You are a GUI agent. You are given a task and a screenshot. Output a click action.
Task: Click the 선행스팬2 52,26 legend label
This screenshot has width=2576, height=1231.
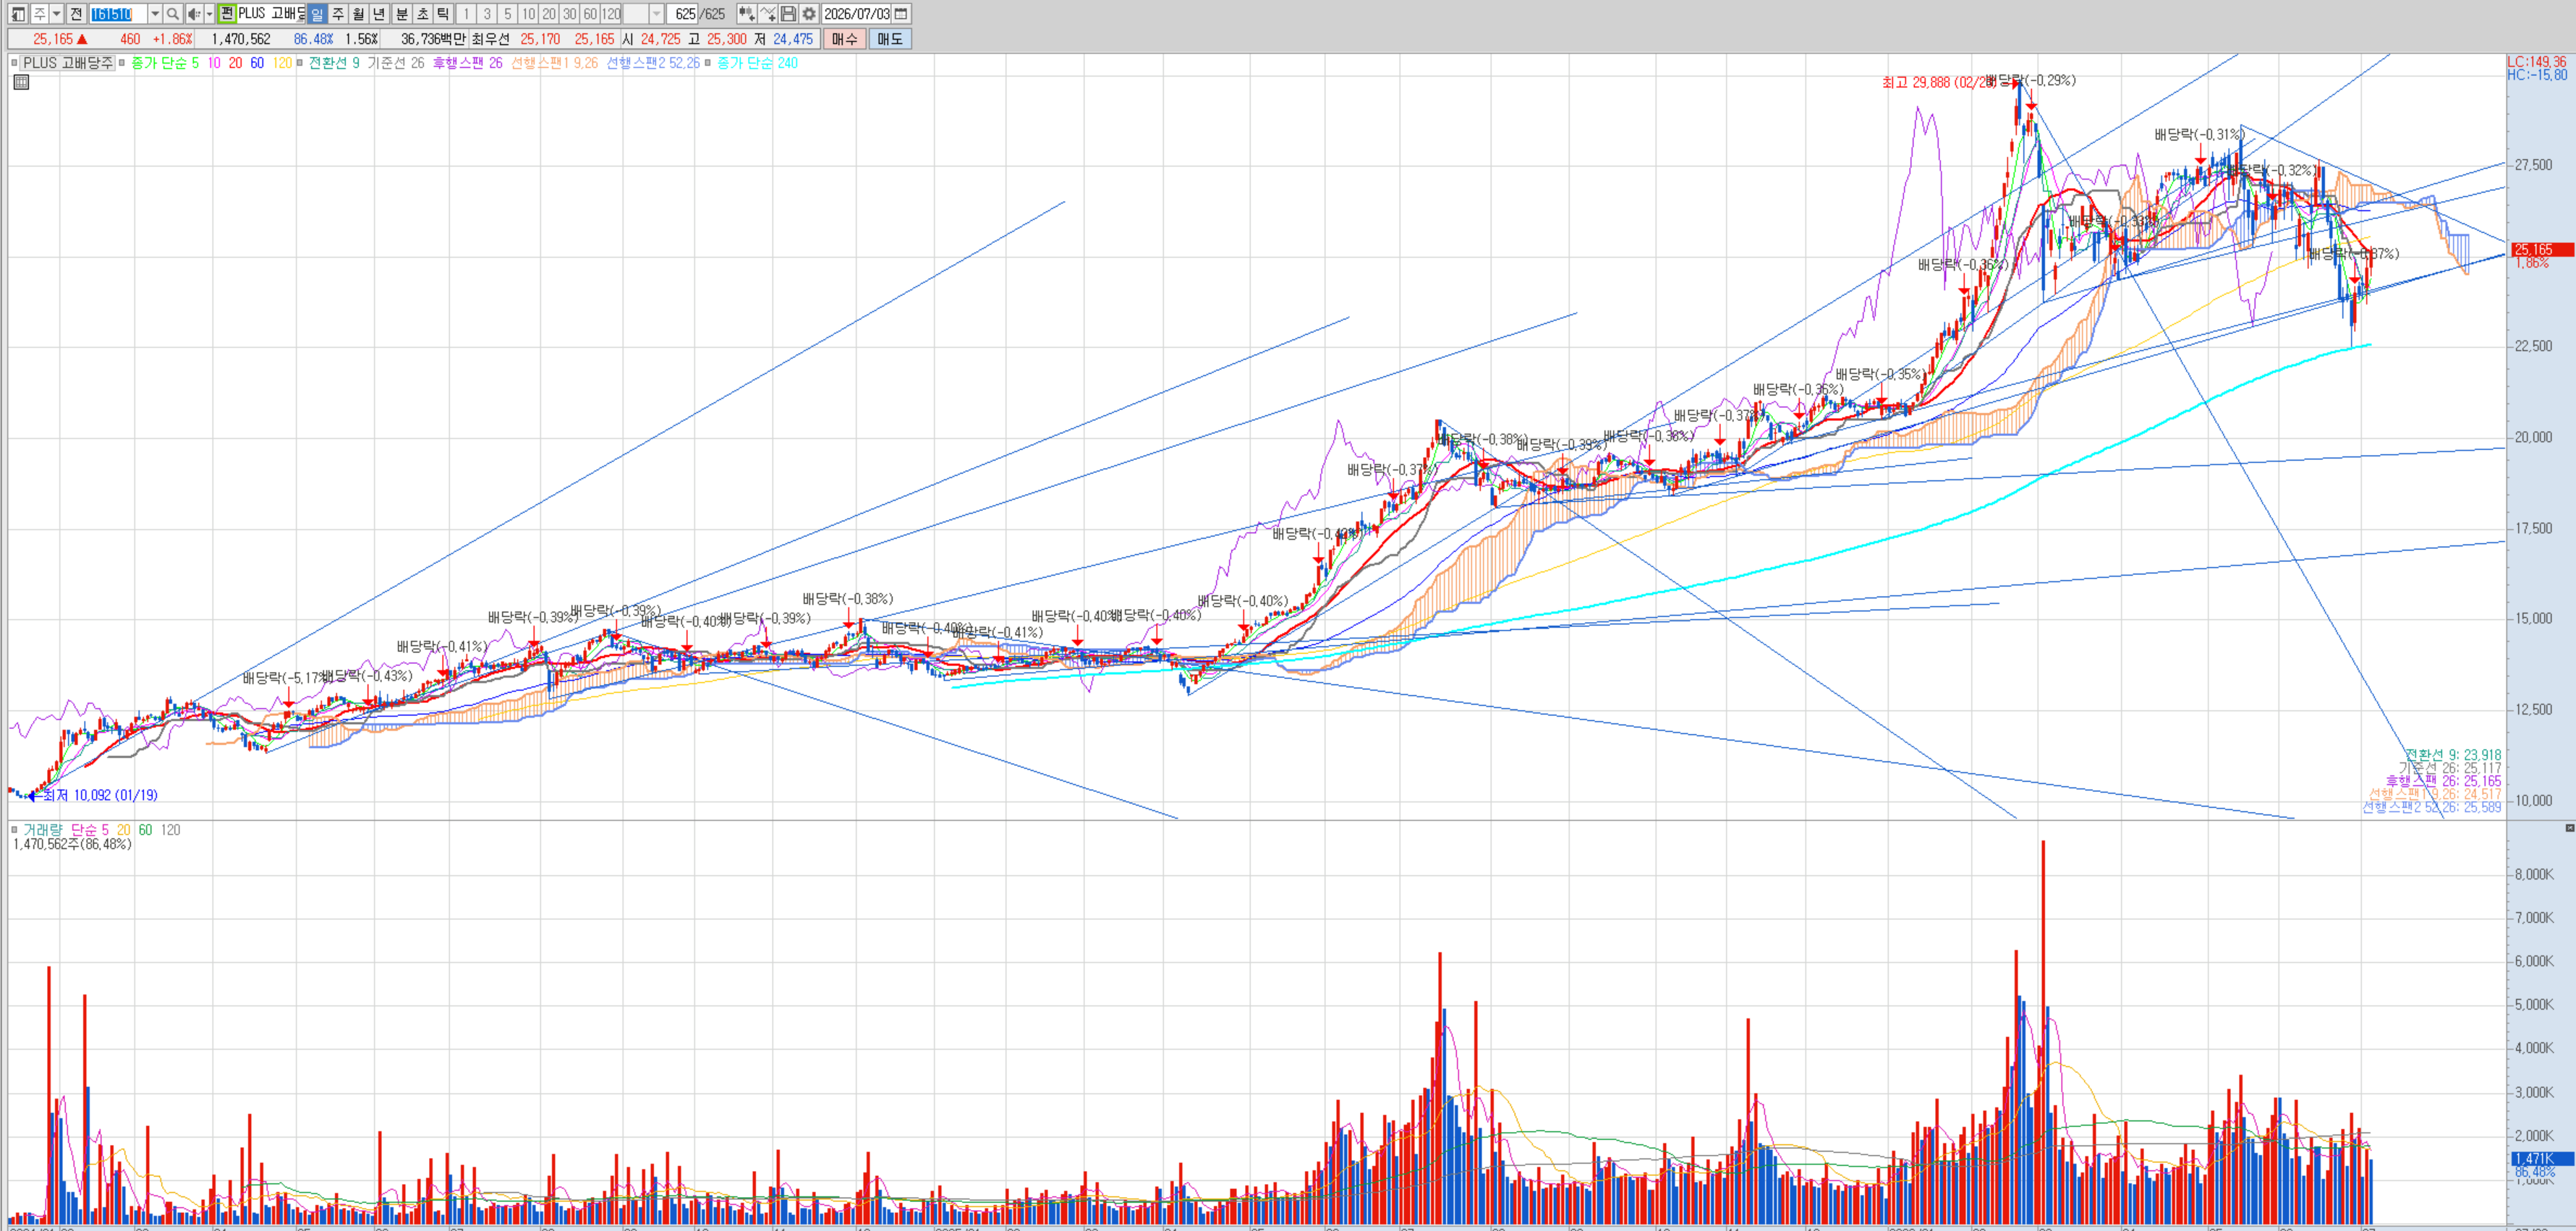click(653, 63)
